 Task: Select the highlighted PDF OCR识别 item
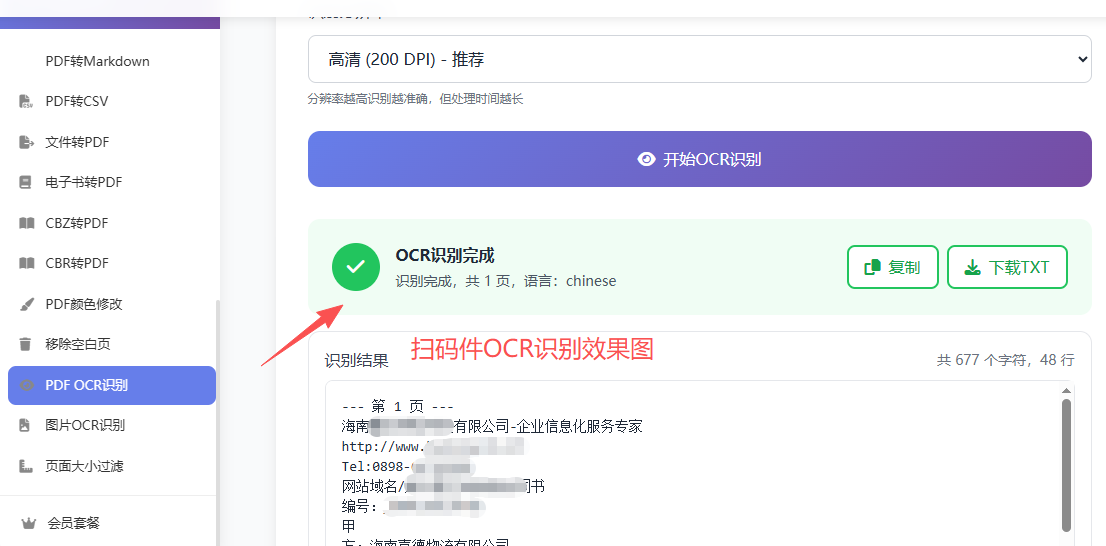111,386
